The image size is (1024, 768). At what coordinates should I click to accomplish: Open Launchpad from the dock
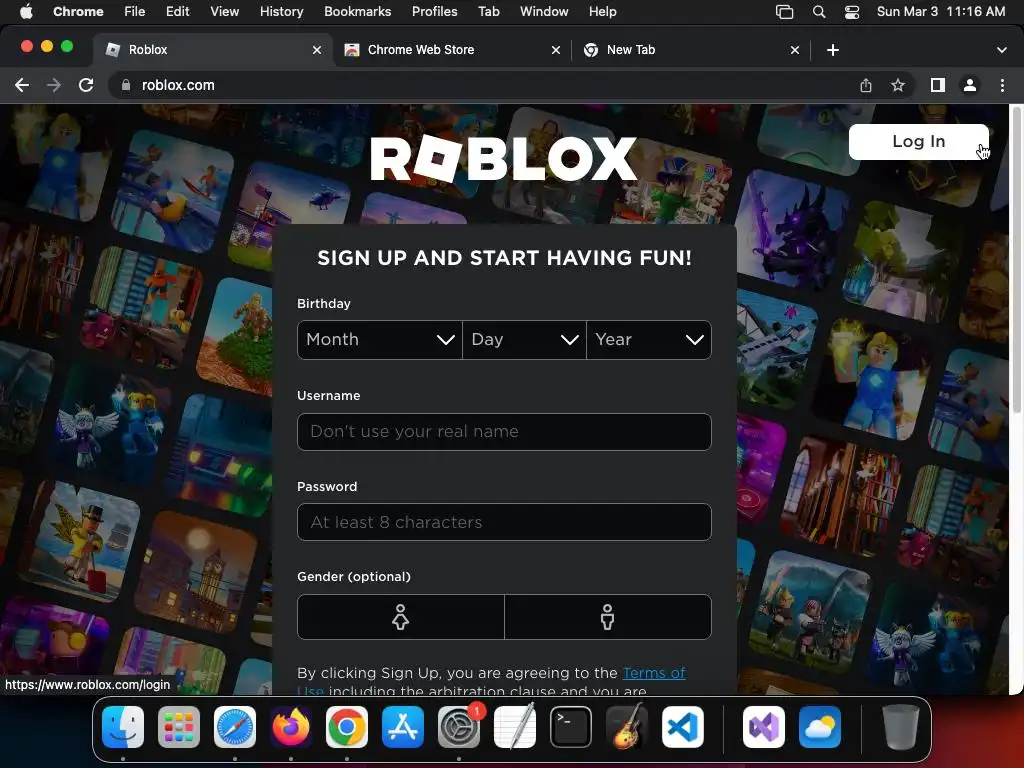(179, 727)
